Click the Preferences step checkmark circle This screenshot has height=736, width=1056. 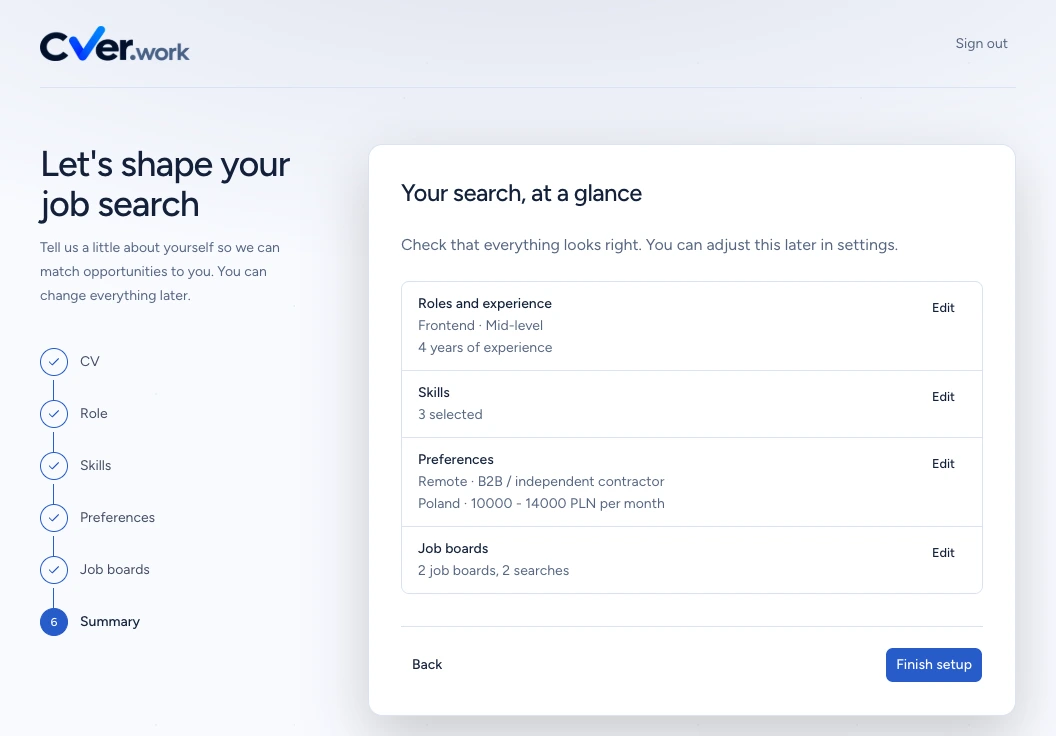tap(54, 518)
